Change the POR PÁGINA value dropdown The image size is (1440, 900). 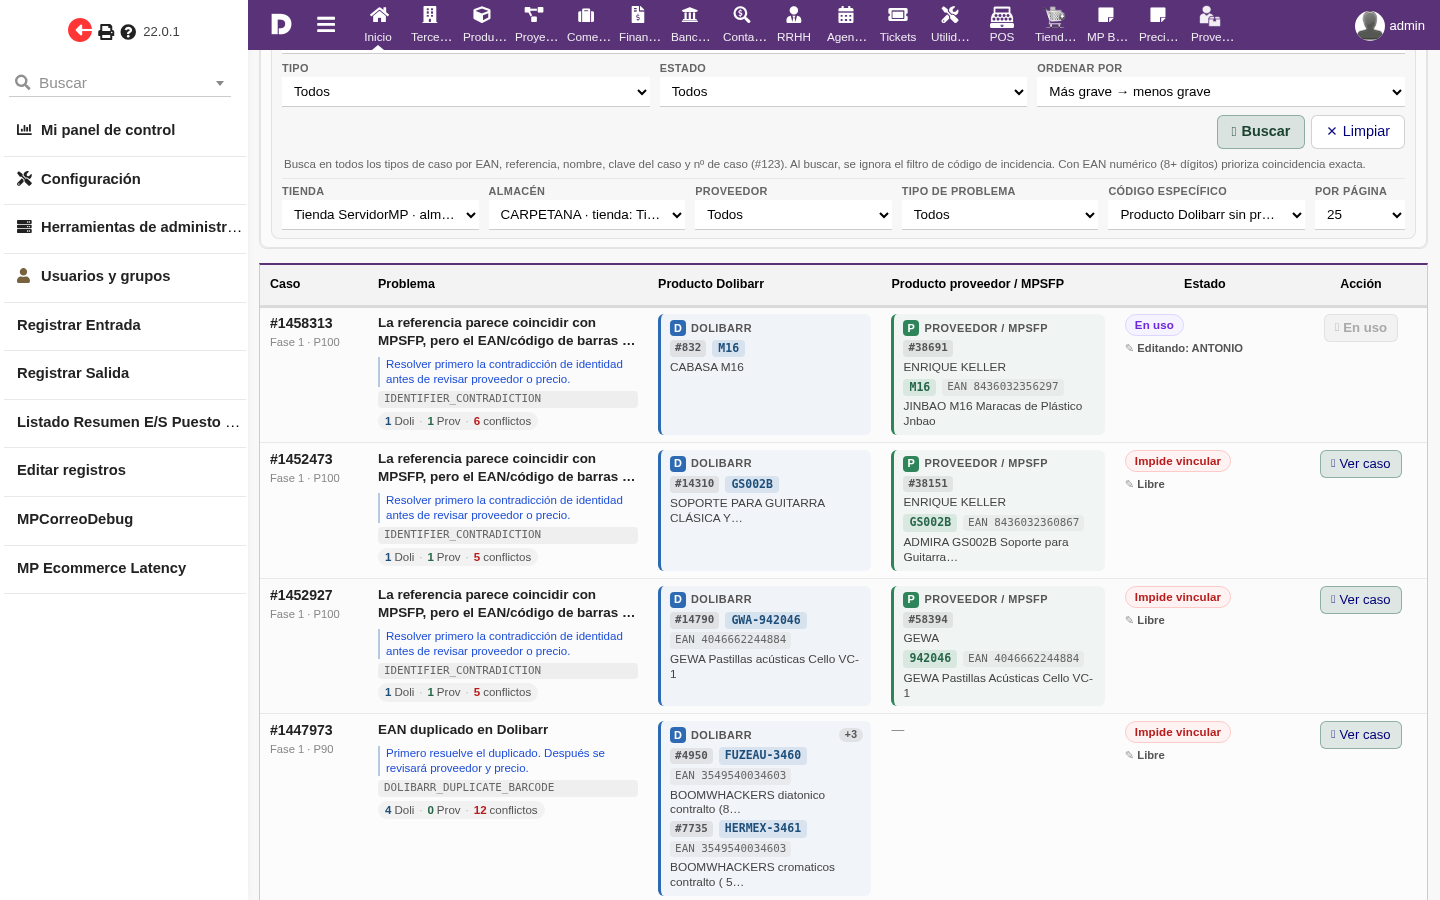pyautogui.click(x=1360, y=215)
